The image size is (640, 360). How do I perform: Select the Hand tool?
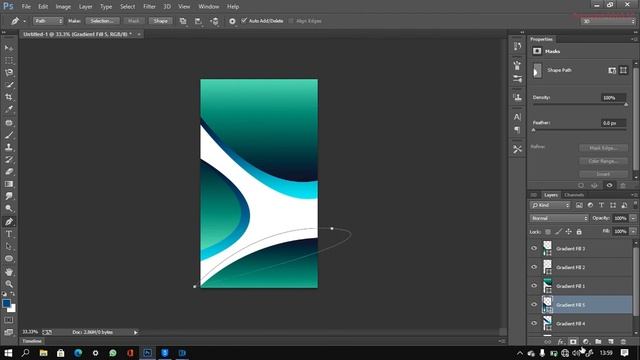click(x=9, y=272)
